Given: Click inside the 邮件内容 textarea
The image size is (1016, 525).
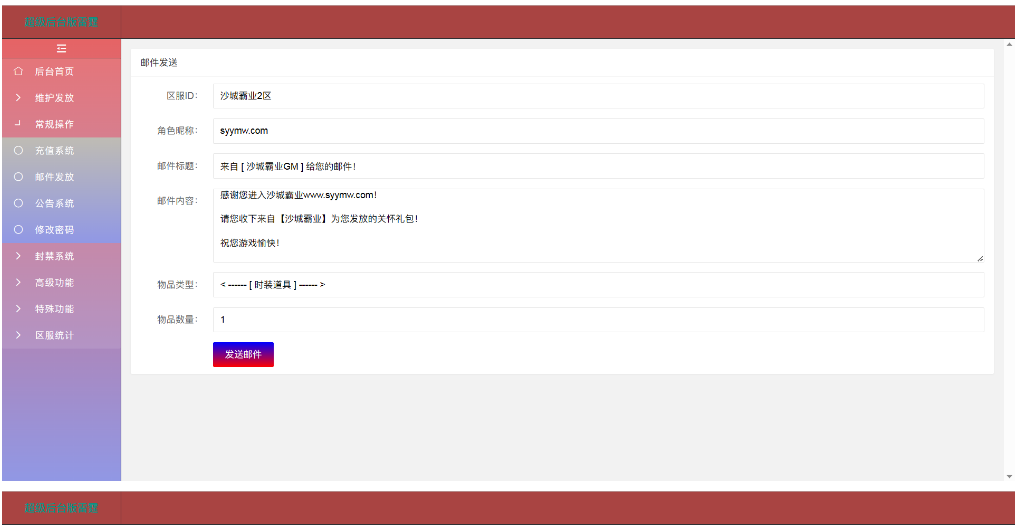Looking at the screenshot, I should pyautogui.click(x=598, y=226).
